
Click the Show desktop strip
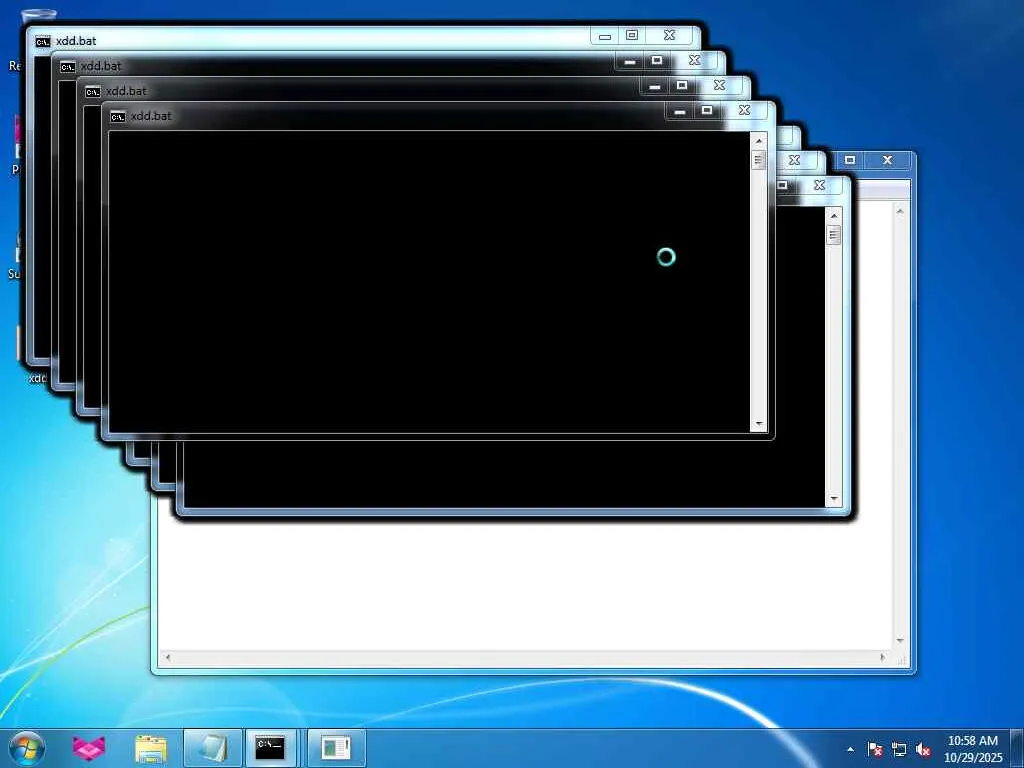click(1017, 748)
